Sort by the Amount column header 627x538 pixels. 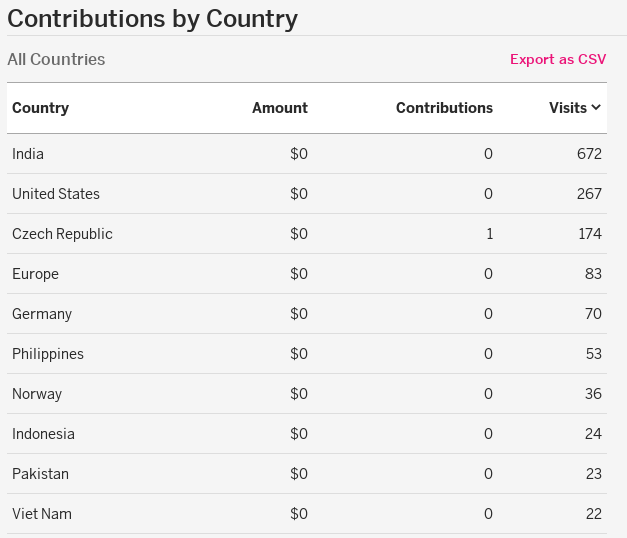point(280,108)
